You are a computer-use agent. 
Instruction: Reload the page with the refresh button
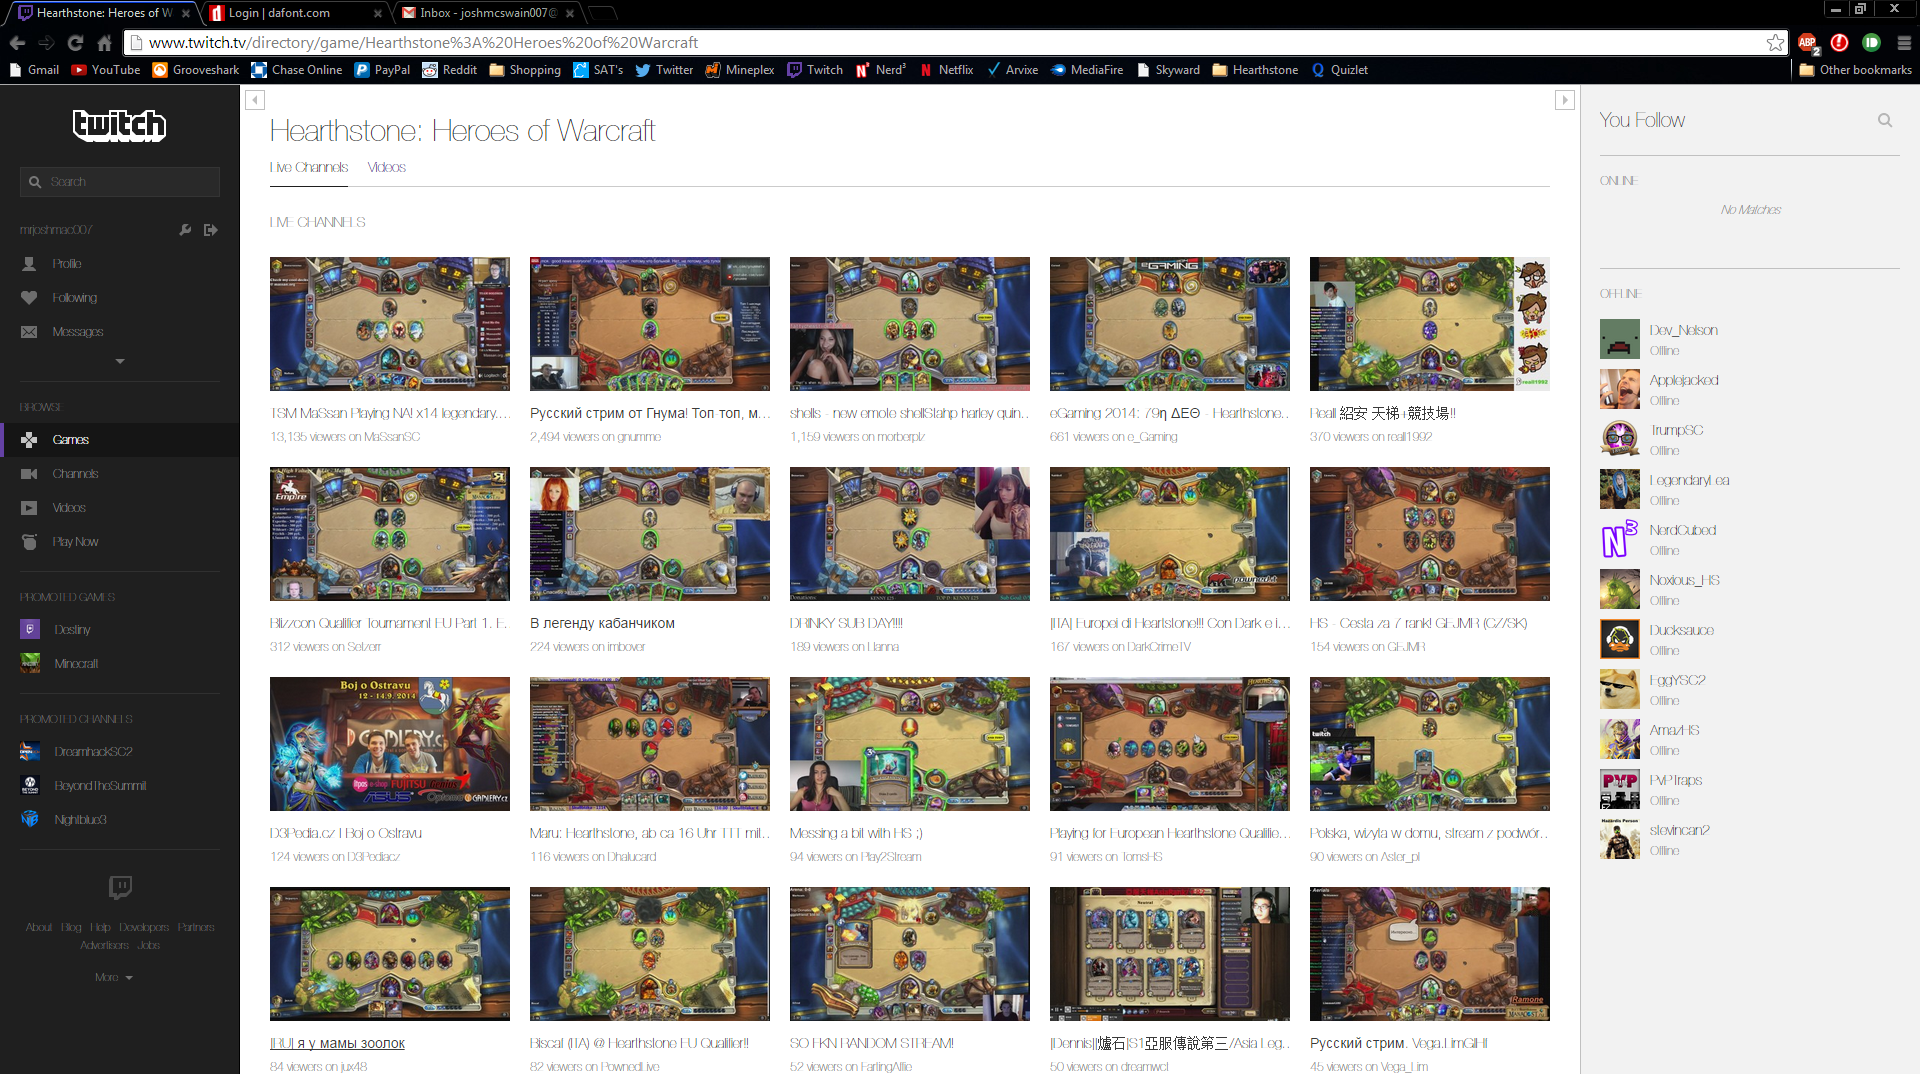coord(75,43)
